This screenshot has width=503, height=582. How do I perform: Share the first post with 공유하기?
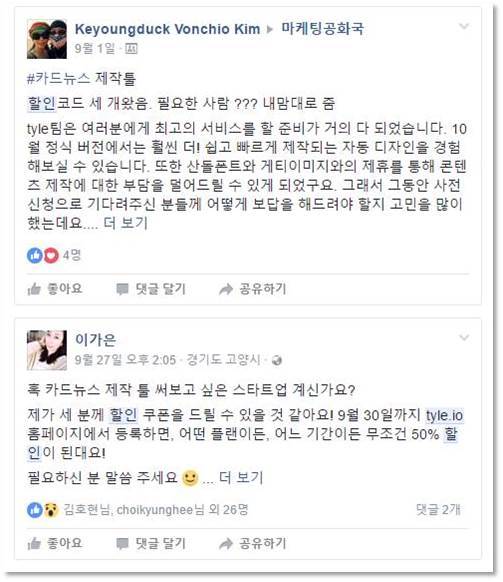(253, 288)
